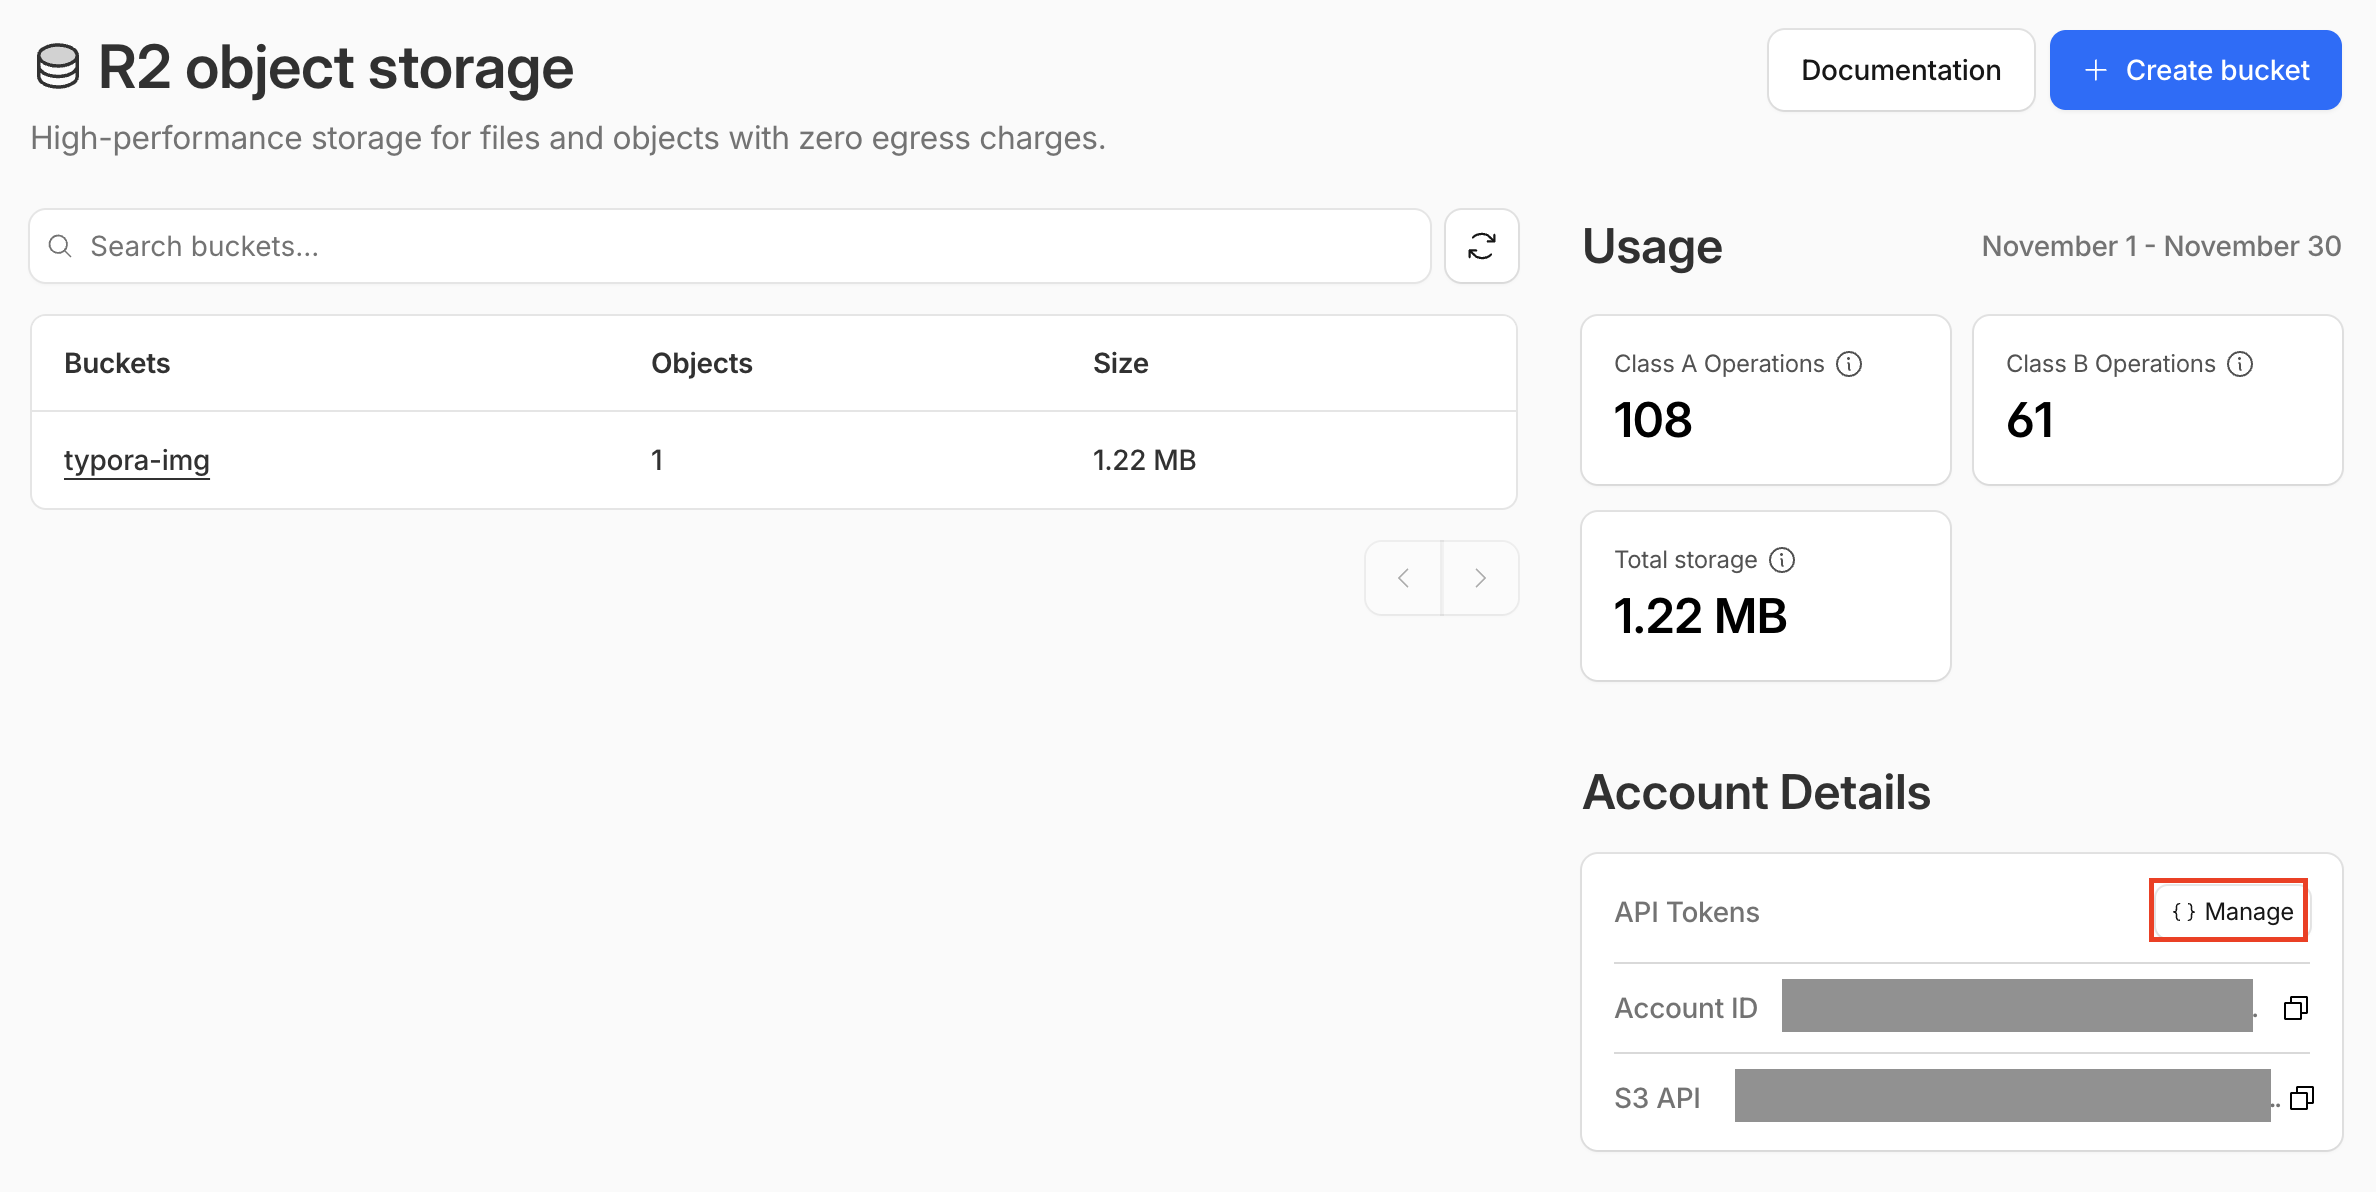Click the Objects column header
Viewport: 2376px width, 1192px height.
point(701,363)
